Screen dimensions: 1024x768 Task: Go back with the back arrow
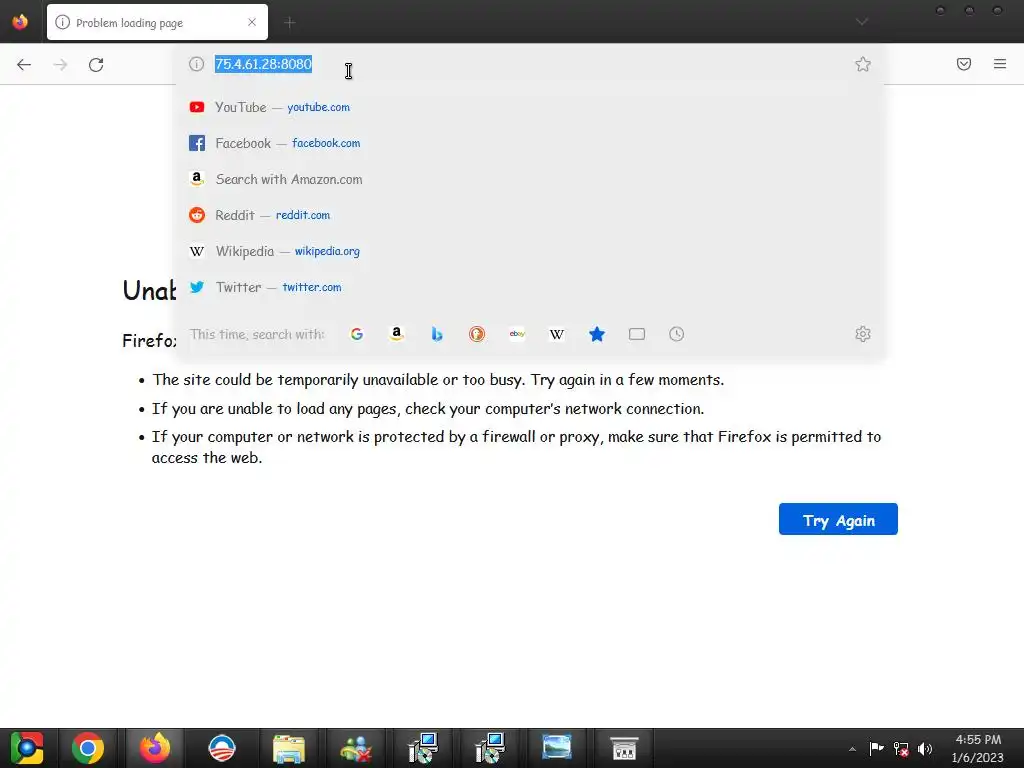24,64
